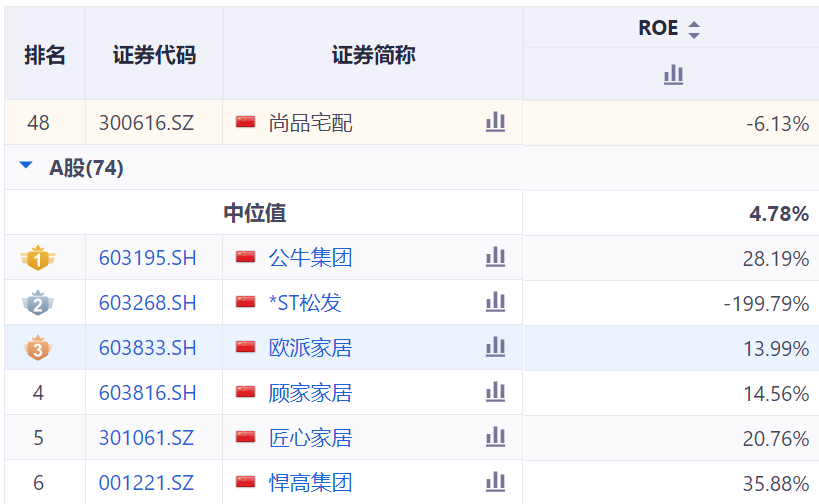Click the 证券代码 column header
The width and height of the screenshot is (819, 504).
pyautogui.click(x=154, y=55)
